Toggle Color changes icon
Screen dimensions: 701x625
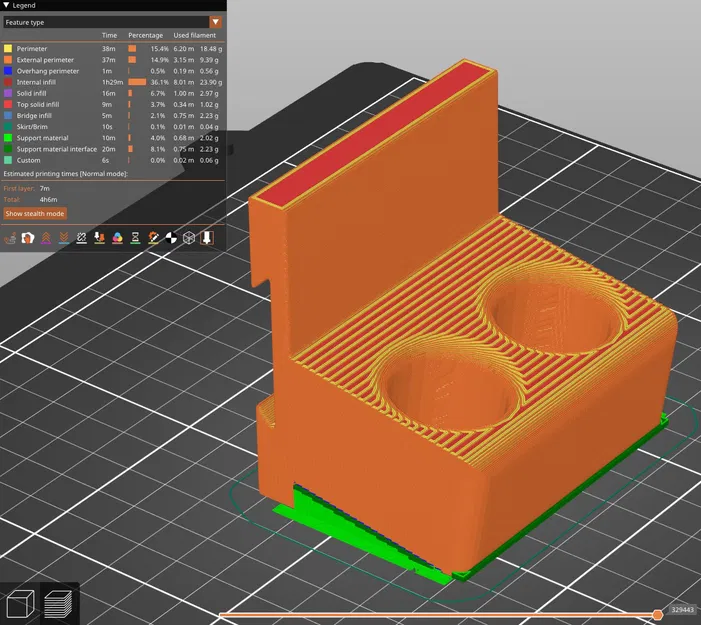117,238
